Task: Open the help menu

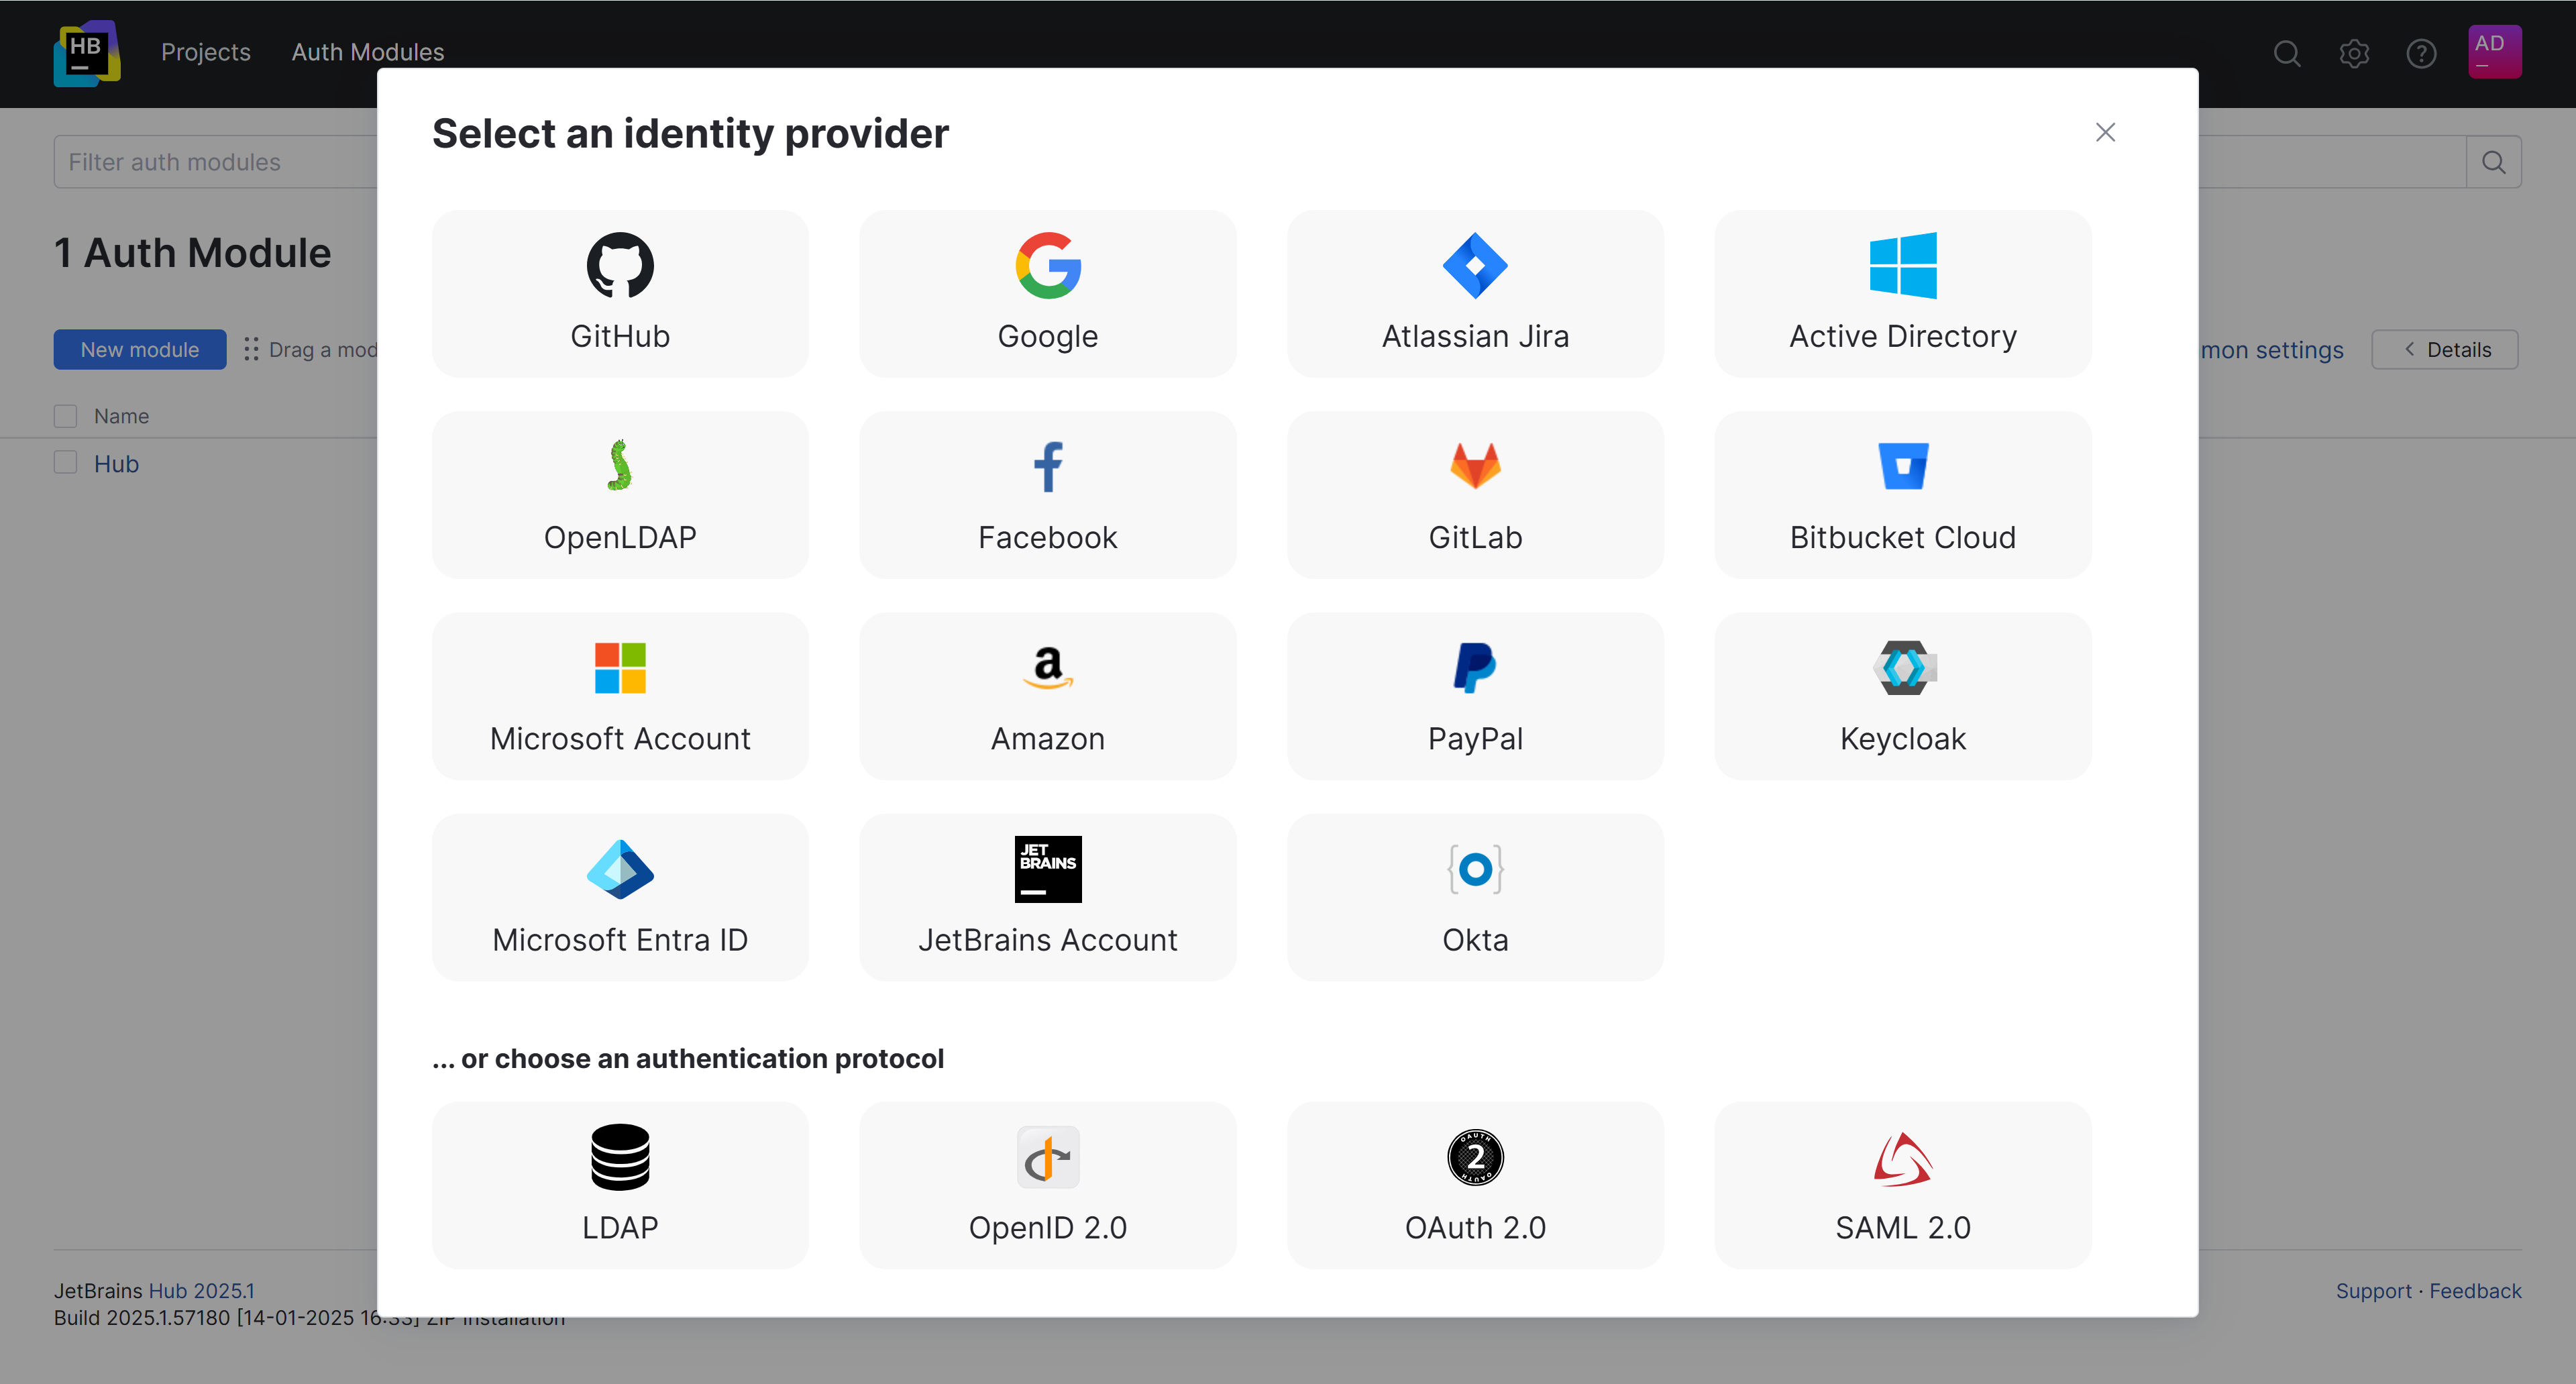Action: 2421,54
